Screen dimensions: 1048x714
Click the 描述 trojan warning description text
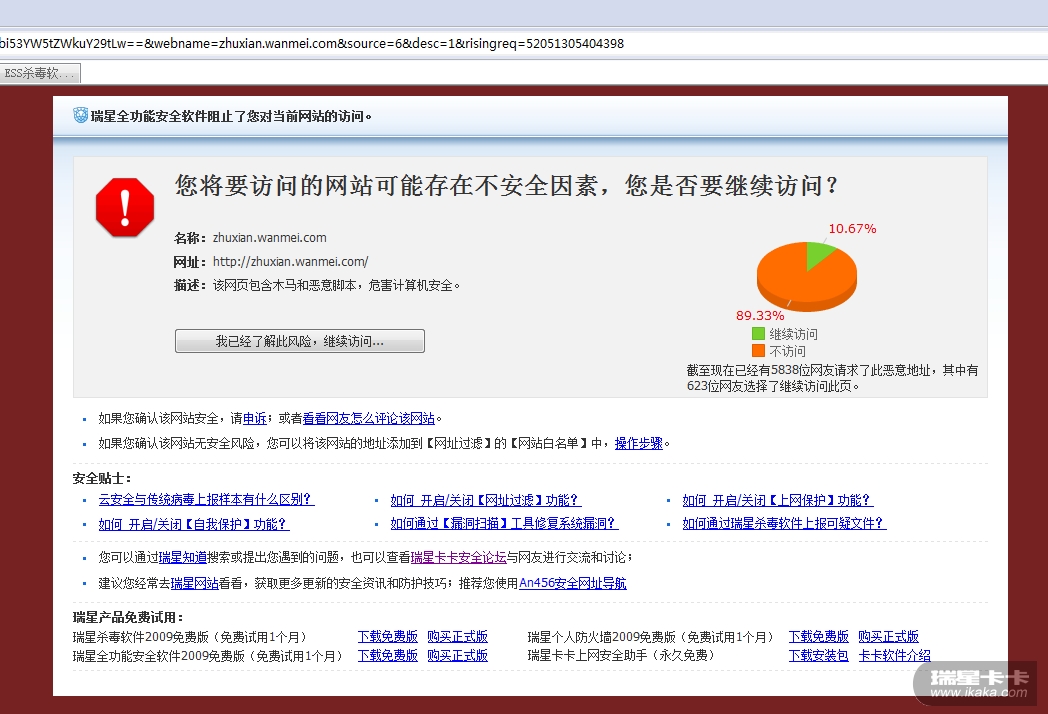tap(336, 285)
